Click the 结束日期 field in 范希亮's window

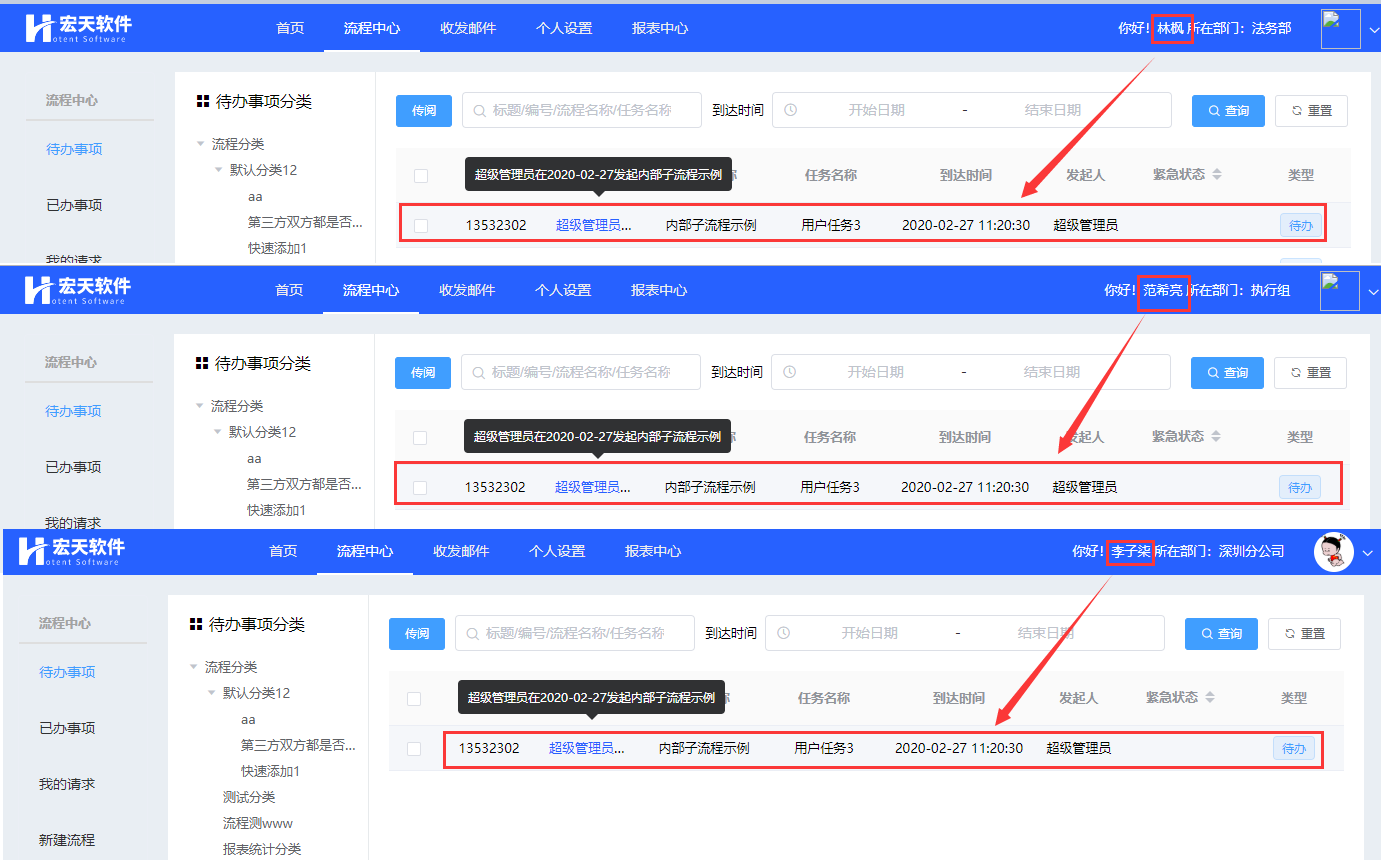[1051, 372]
